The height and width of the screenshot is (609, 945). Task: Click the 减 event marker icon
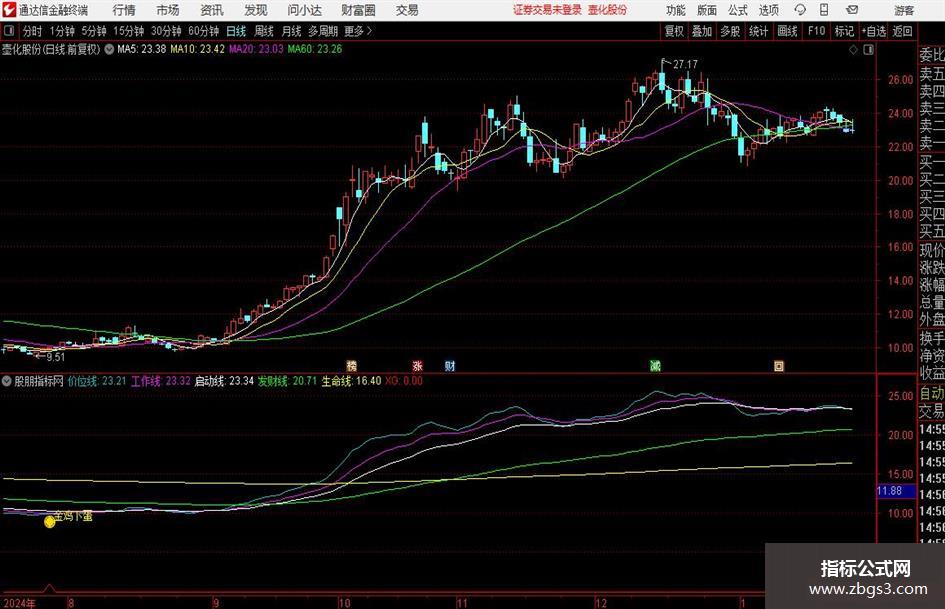655,365
